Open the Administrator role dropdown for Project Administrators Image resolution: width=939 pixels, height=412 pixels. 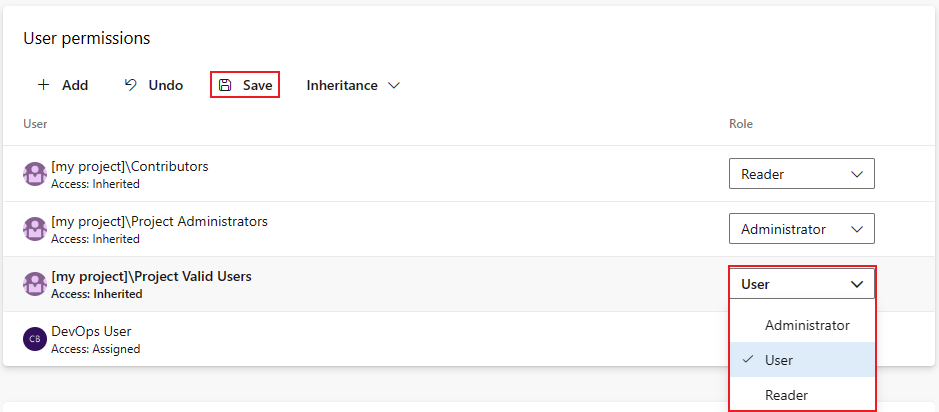point(801,229)
